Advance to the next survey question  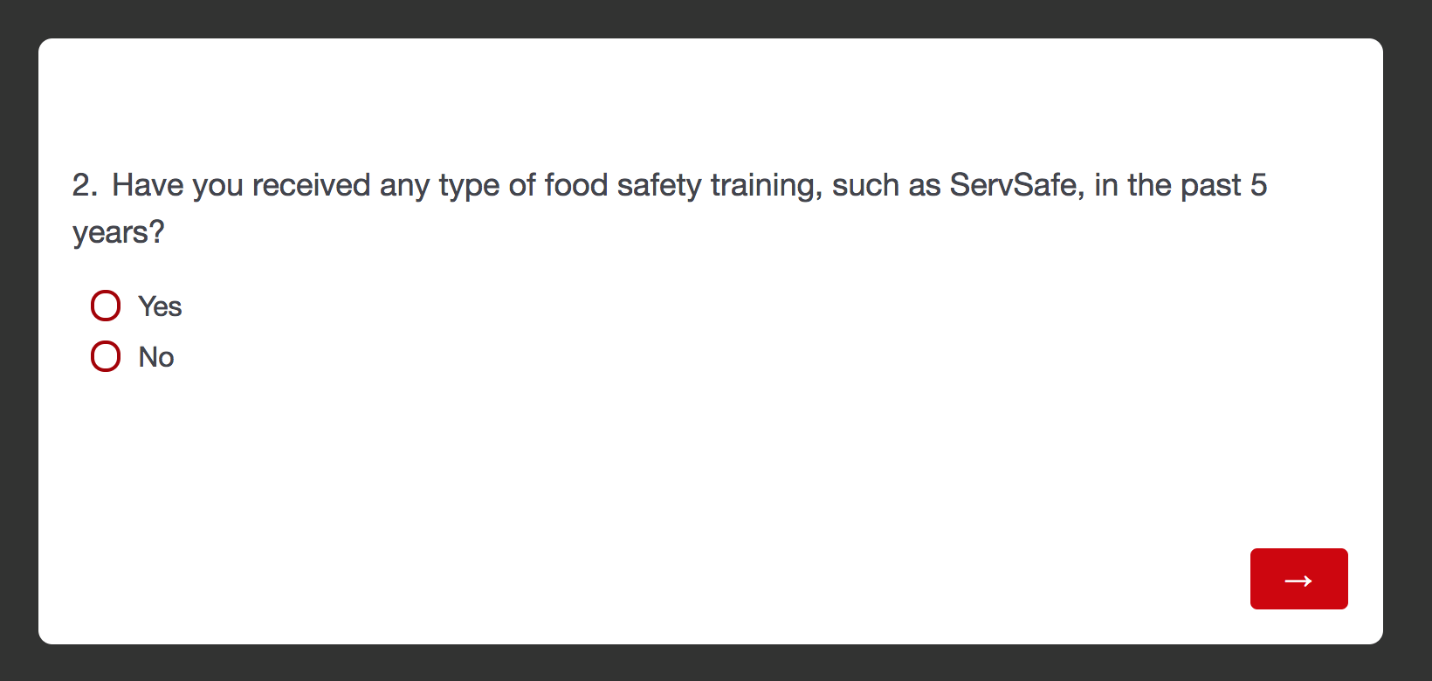tap(1298, 579)
